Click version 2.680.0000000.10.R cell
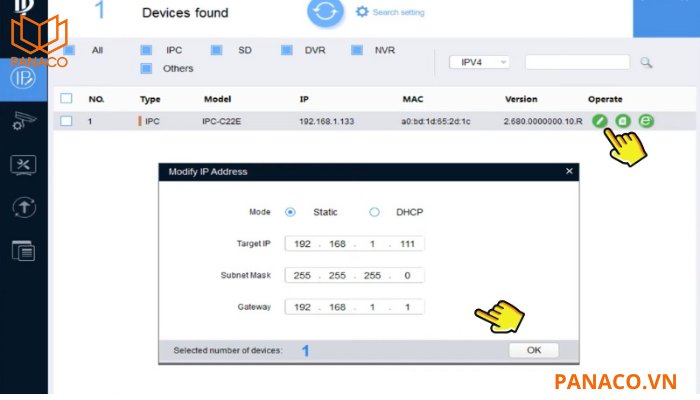 pyautogui.click(x=543, y=121)
